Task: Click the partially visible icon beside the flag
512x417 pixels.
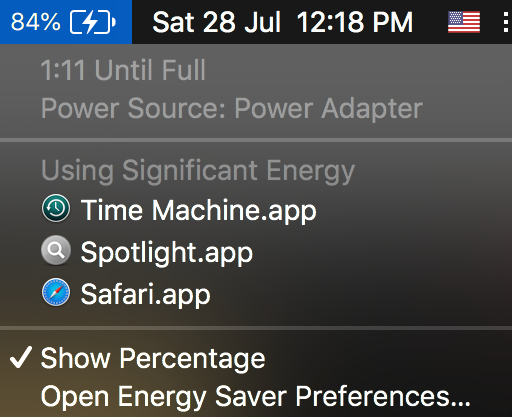Action: (x=506, y=22)
